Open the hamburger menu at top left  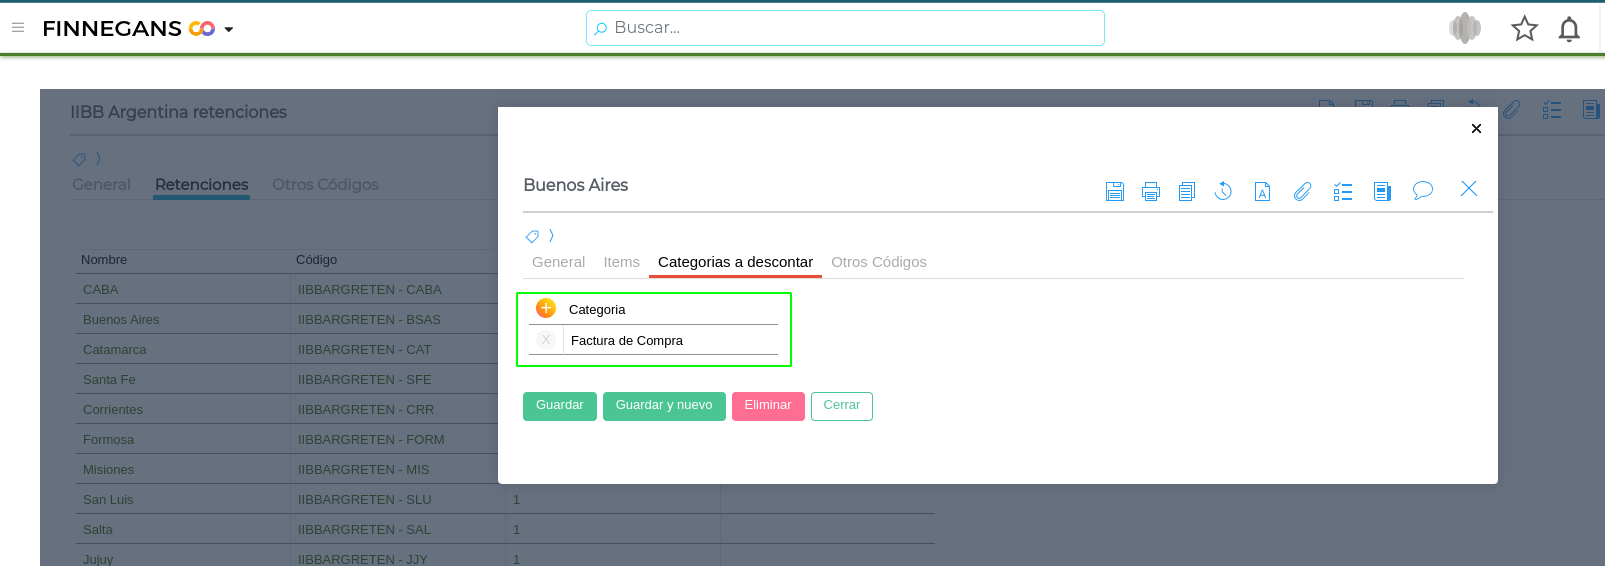click(18, 28)
